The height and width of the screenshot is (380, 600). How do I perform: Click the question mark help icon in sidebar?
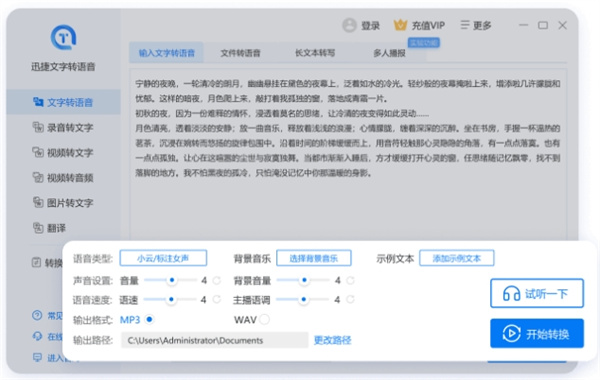click(37, 315)
